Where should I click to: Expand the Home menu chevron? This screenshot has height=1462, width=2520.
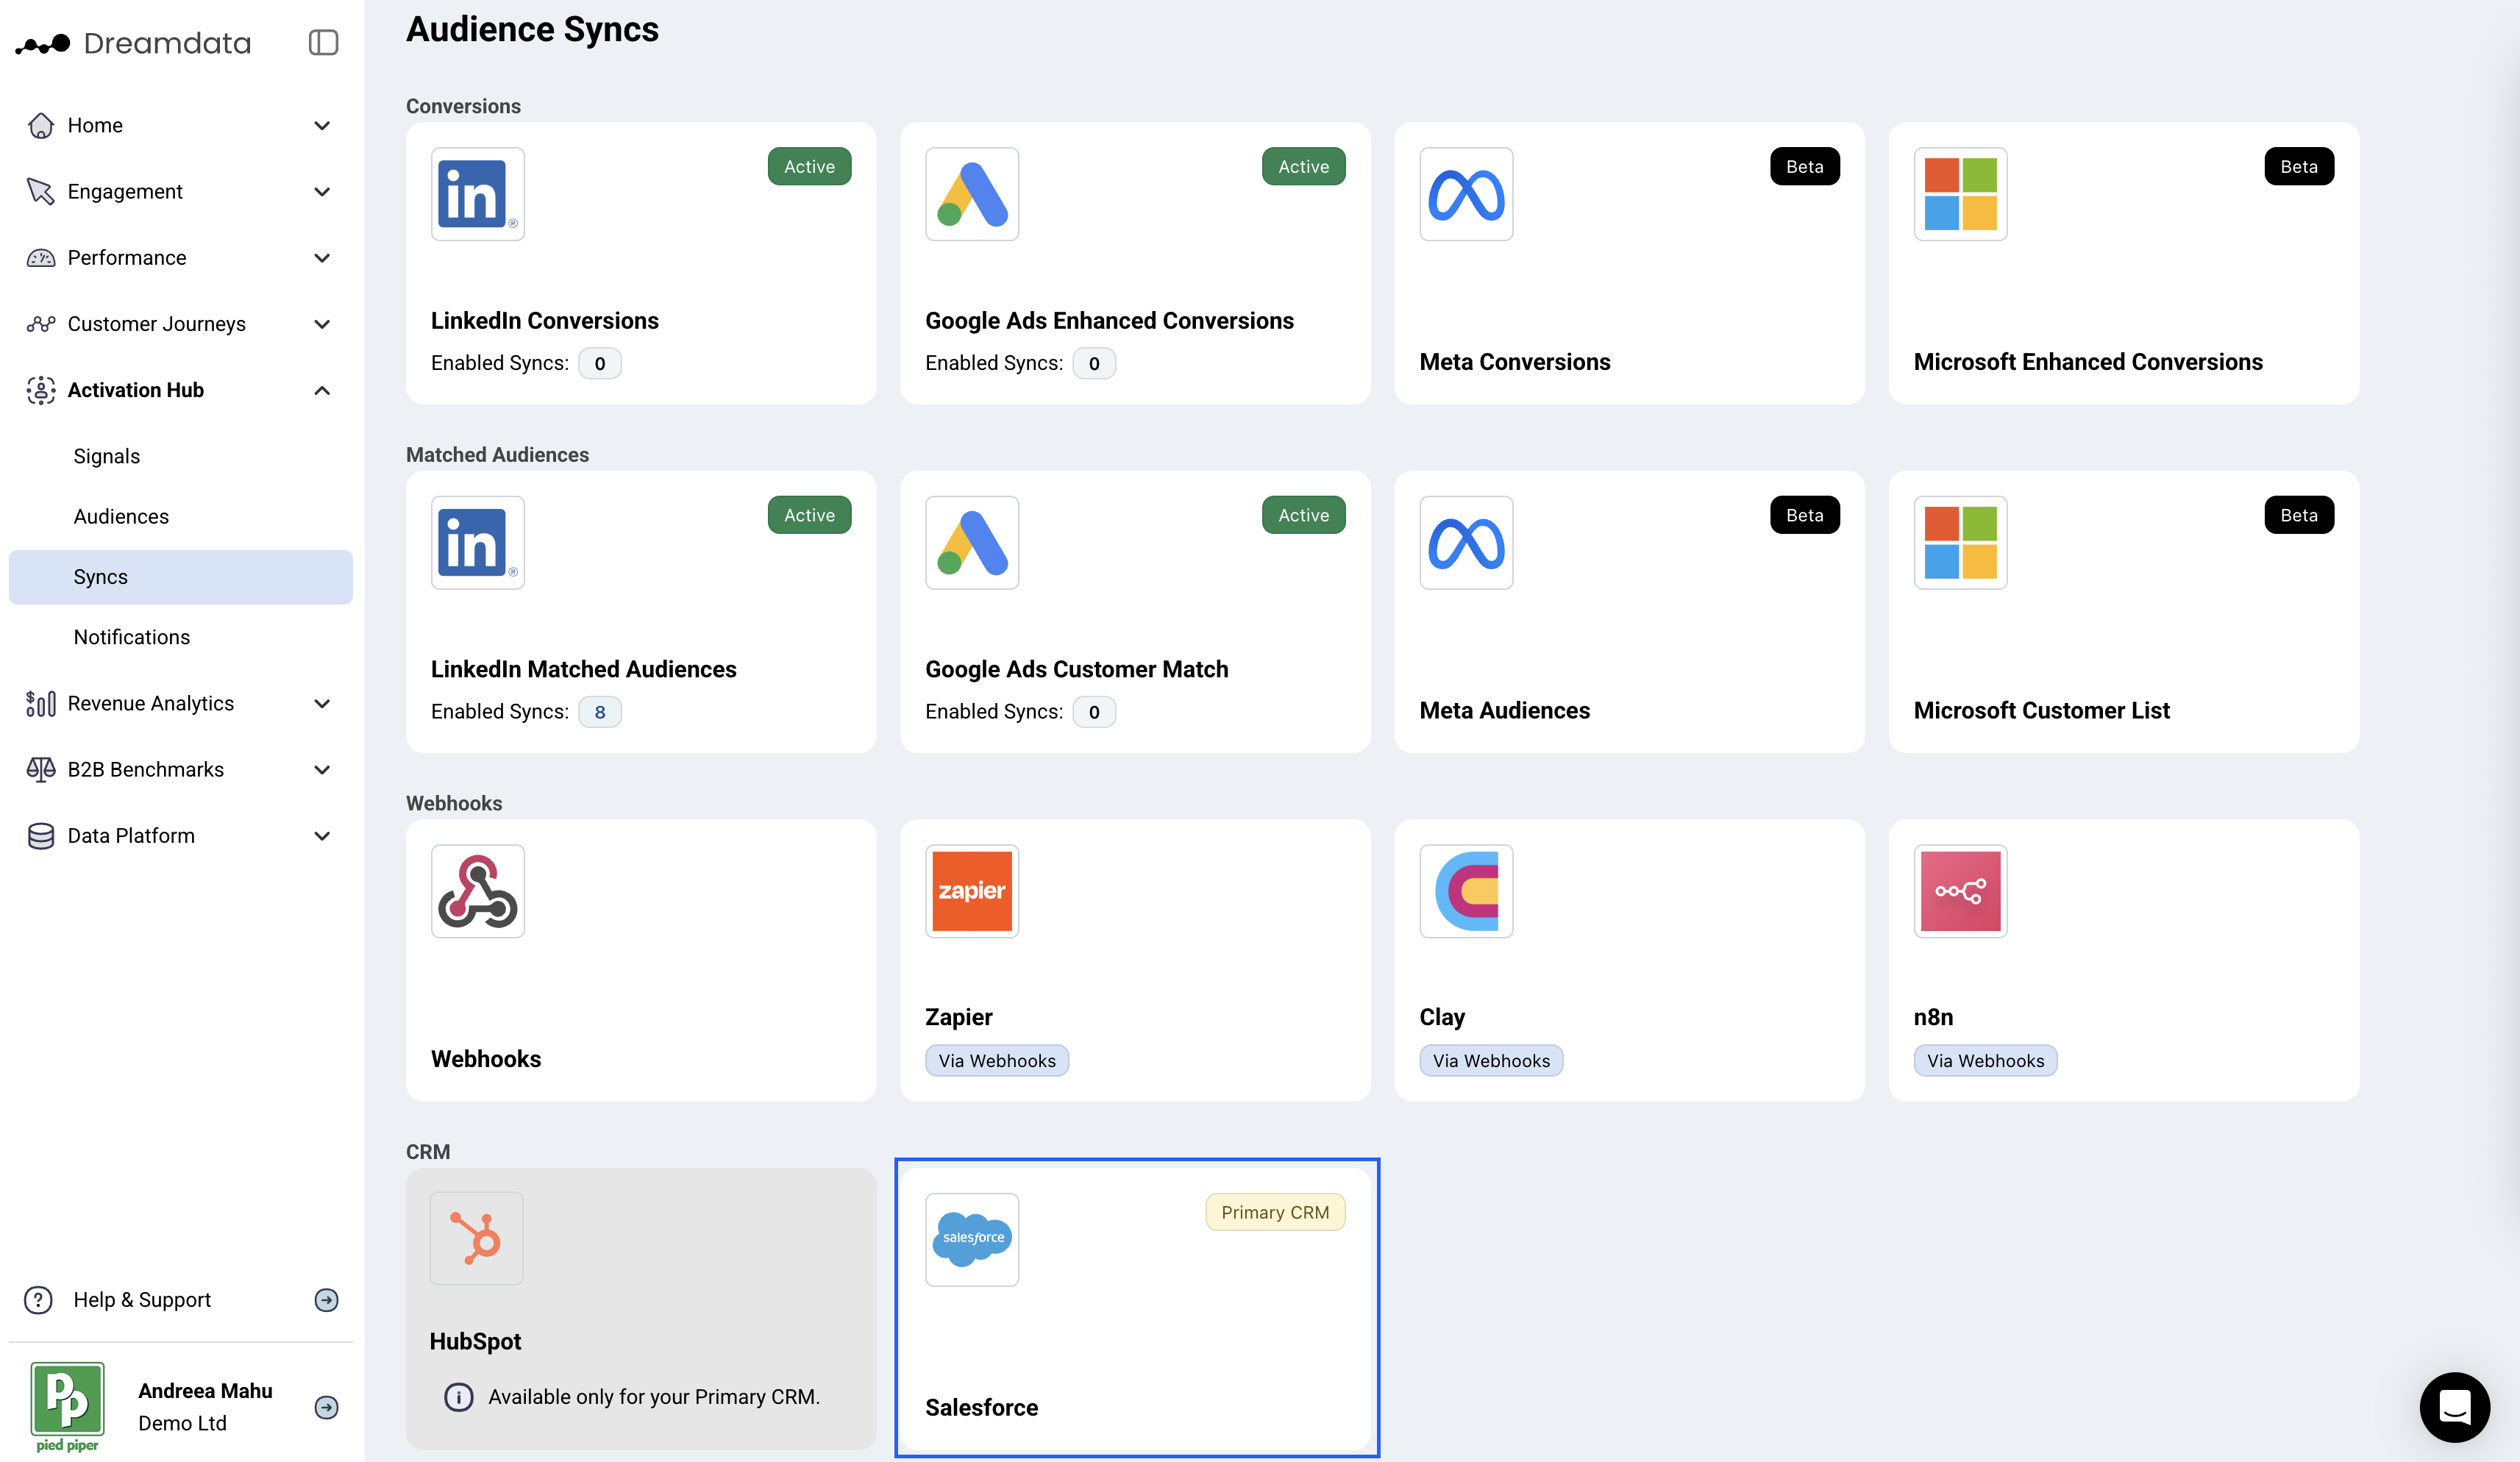[x=322, y=126]
